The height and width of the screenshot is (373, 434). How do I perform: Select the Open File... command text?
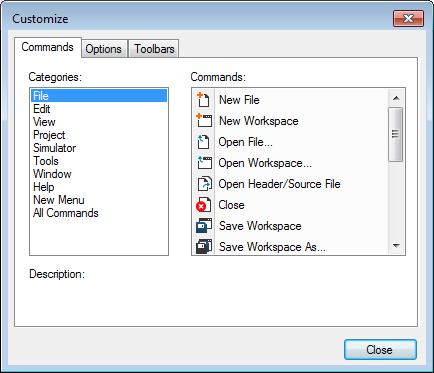(x=245, y=142)
